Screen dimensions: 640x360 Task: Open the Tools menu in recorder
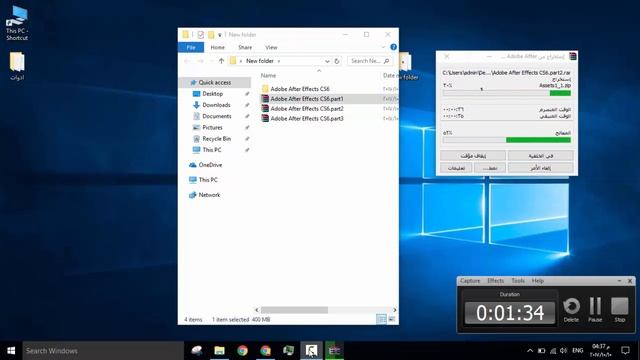click(518, 281)
